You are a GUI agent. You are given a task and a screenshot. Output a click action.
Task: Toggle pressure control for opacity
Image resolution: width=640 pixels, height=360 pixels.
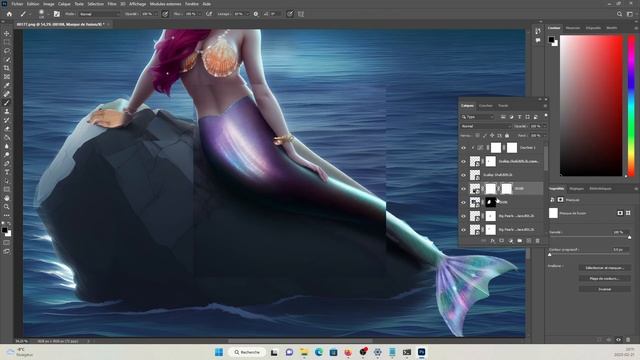(x=165, y=14)
